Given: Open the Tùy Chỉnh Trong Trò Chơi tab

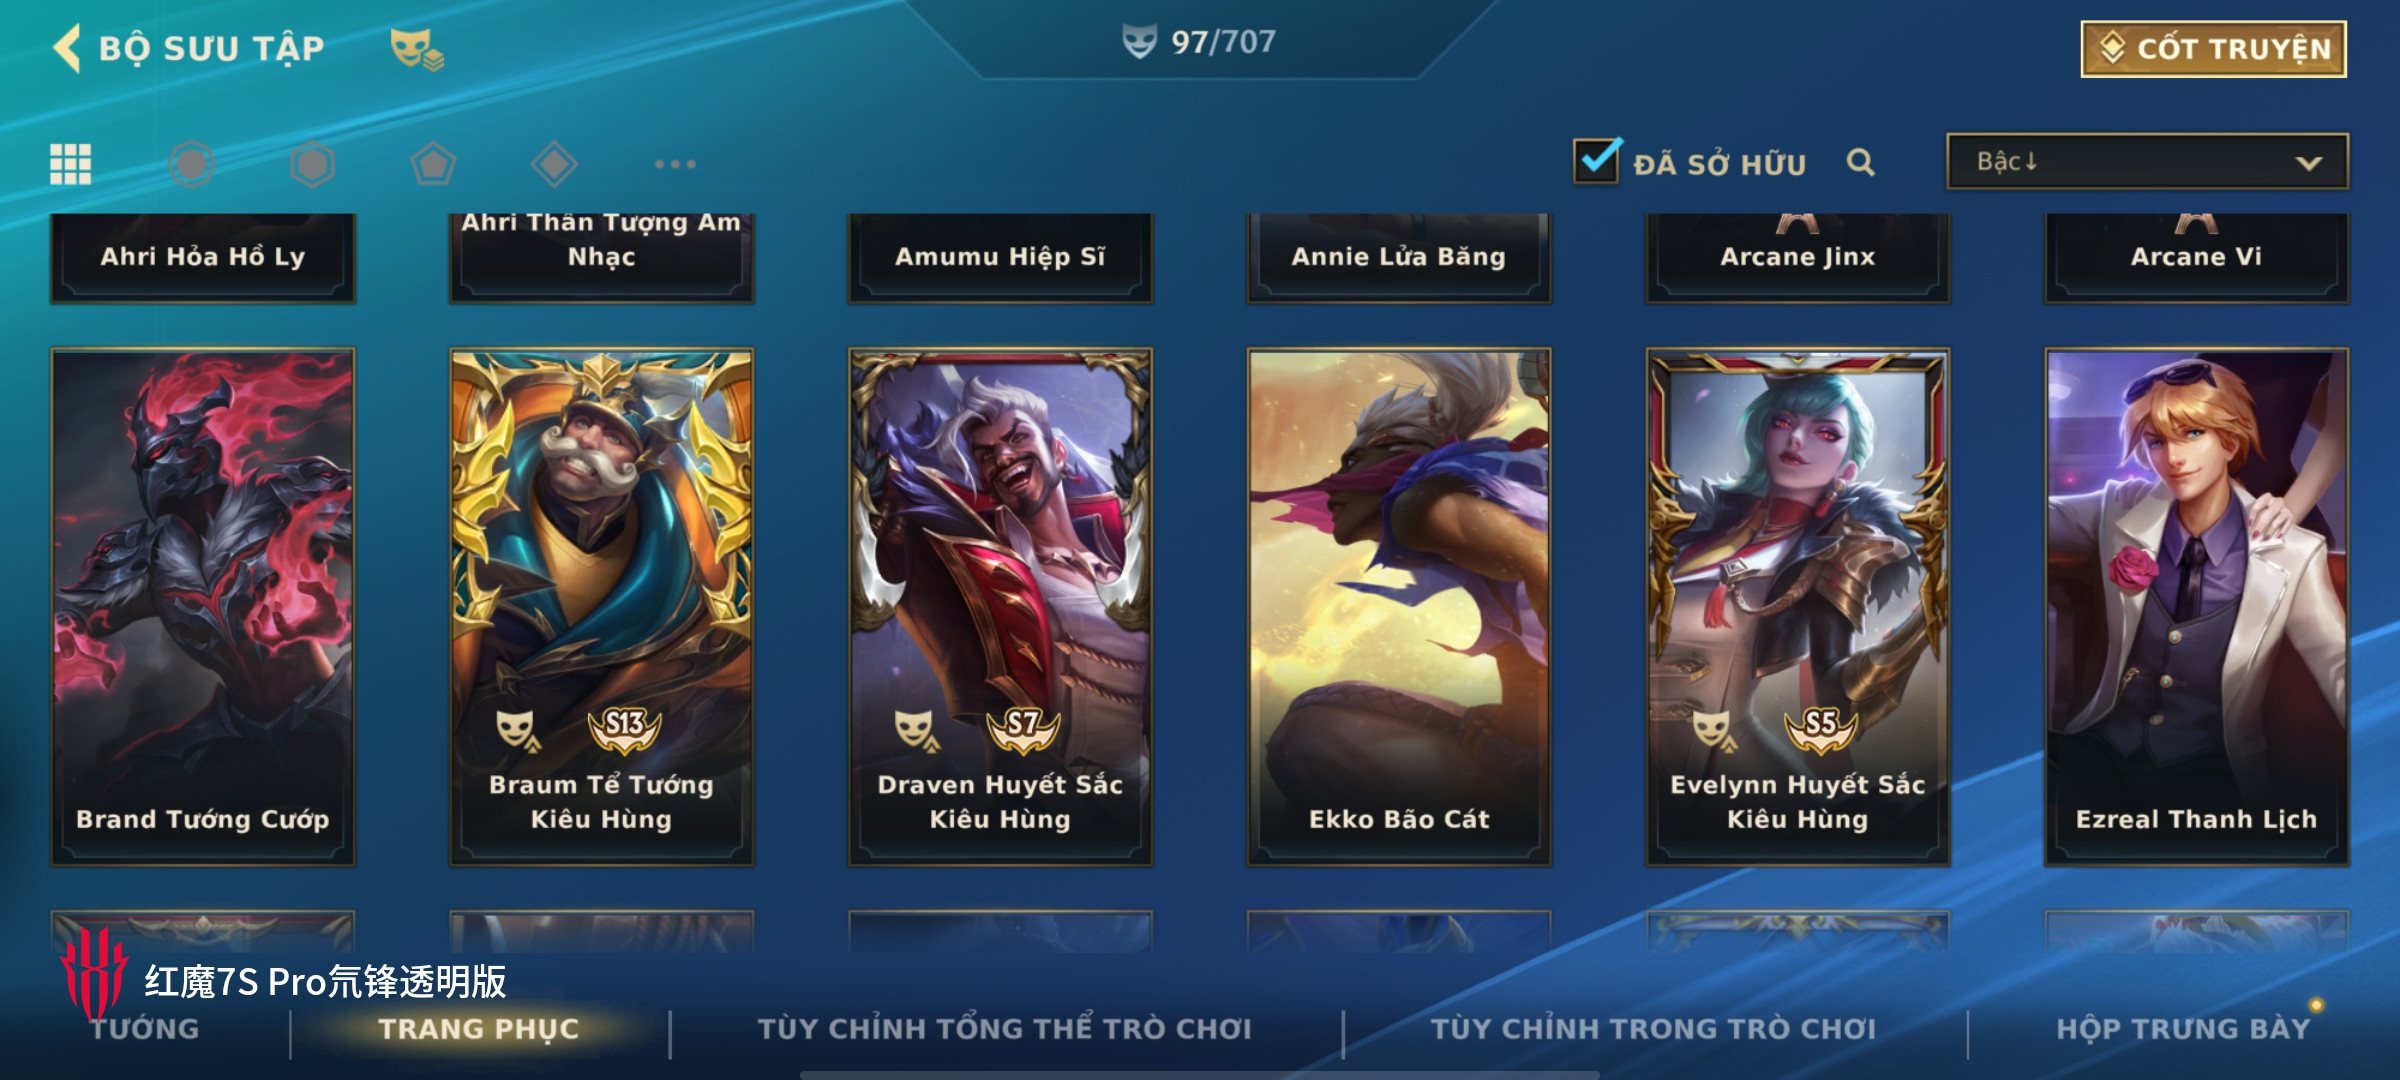Looking at the screenshot, I should (x=1653, y=1029).
